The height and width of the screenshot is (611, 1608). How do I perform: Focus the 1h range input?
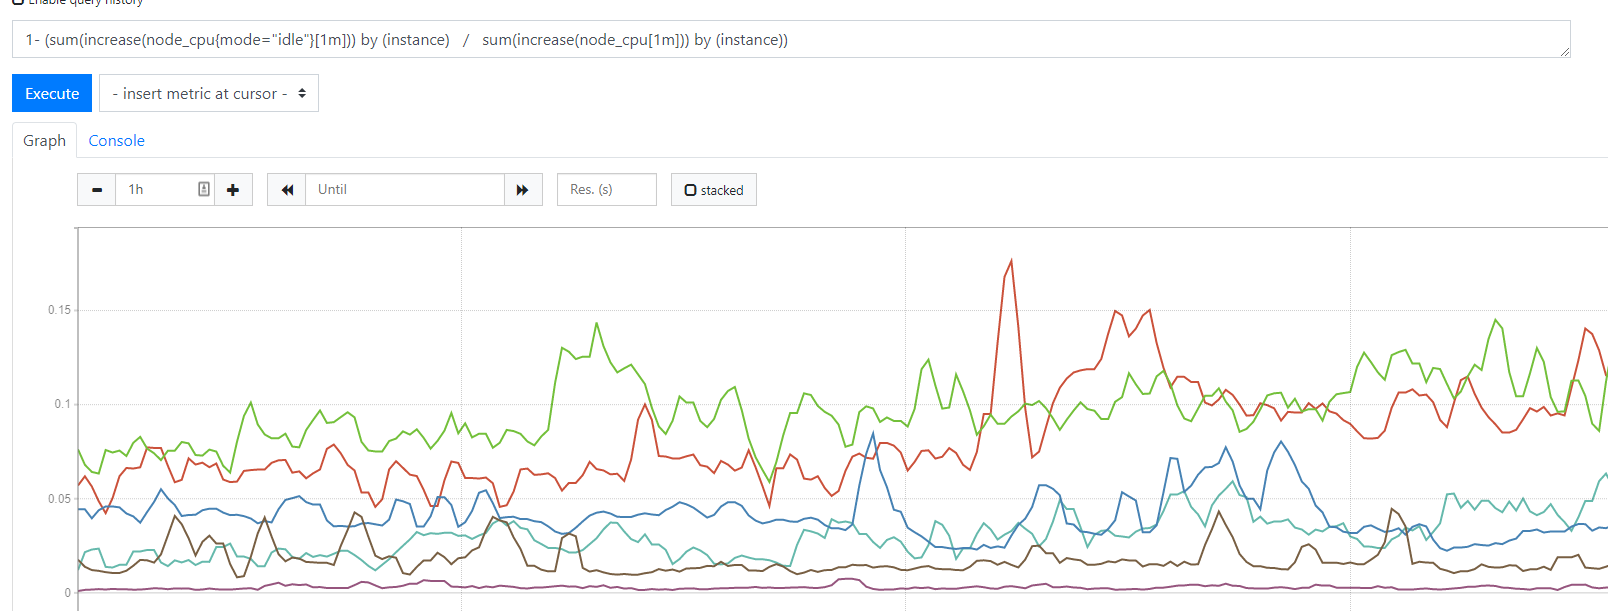pos(158,190)
